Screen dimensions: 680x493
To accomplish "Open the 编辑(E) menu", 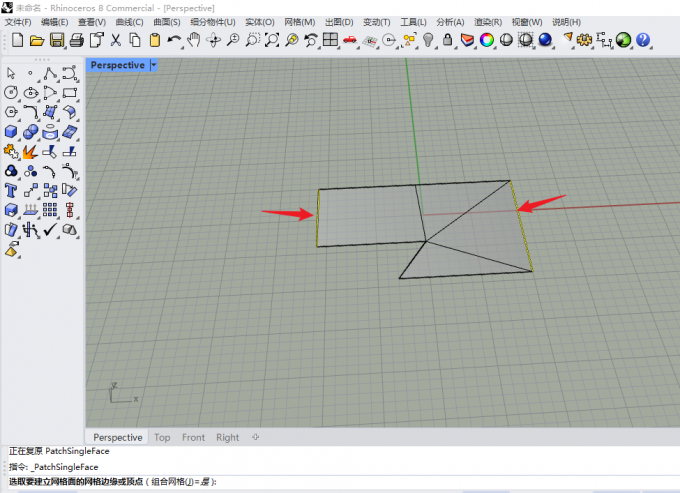I will pos(54,22).
